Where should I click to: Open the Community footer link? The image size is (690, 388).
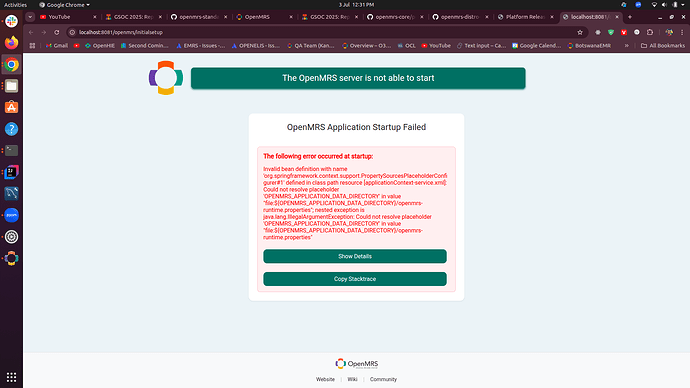coord(383,379)
